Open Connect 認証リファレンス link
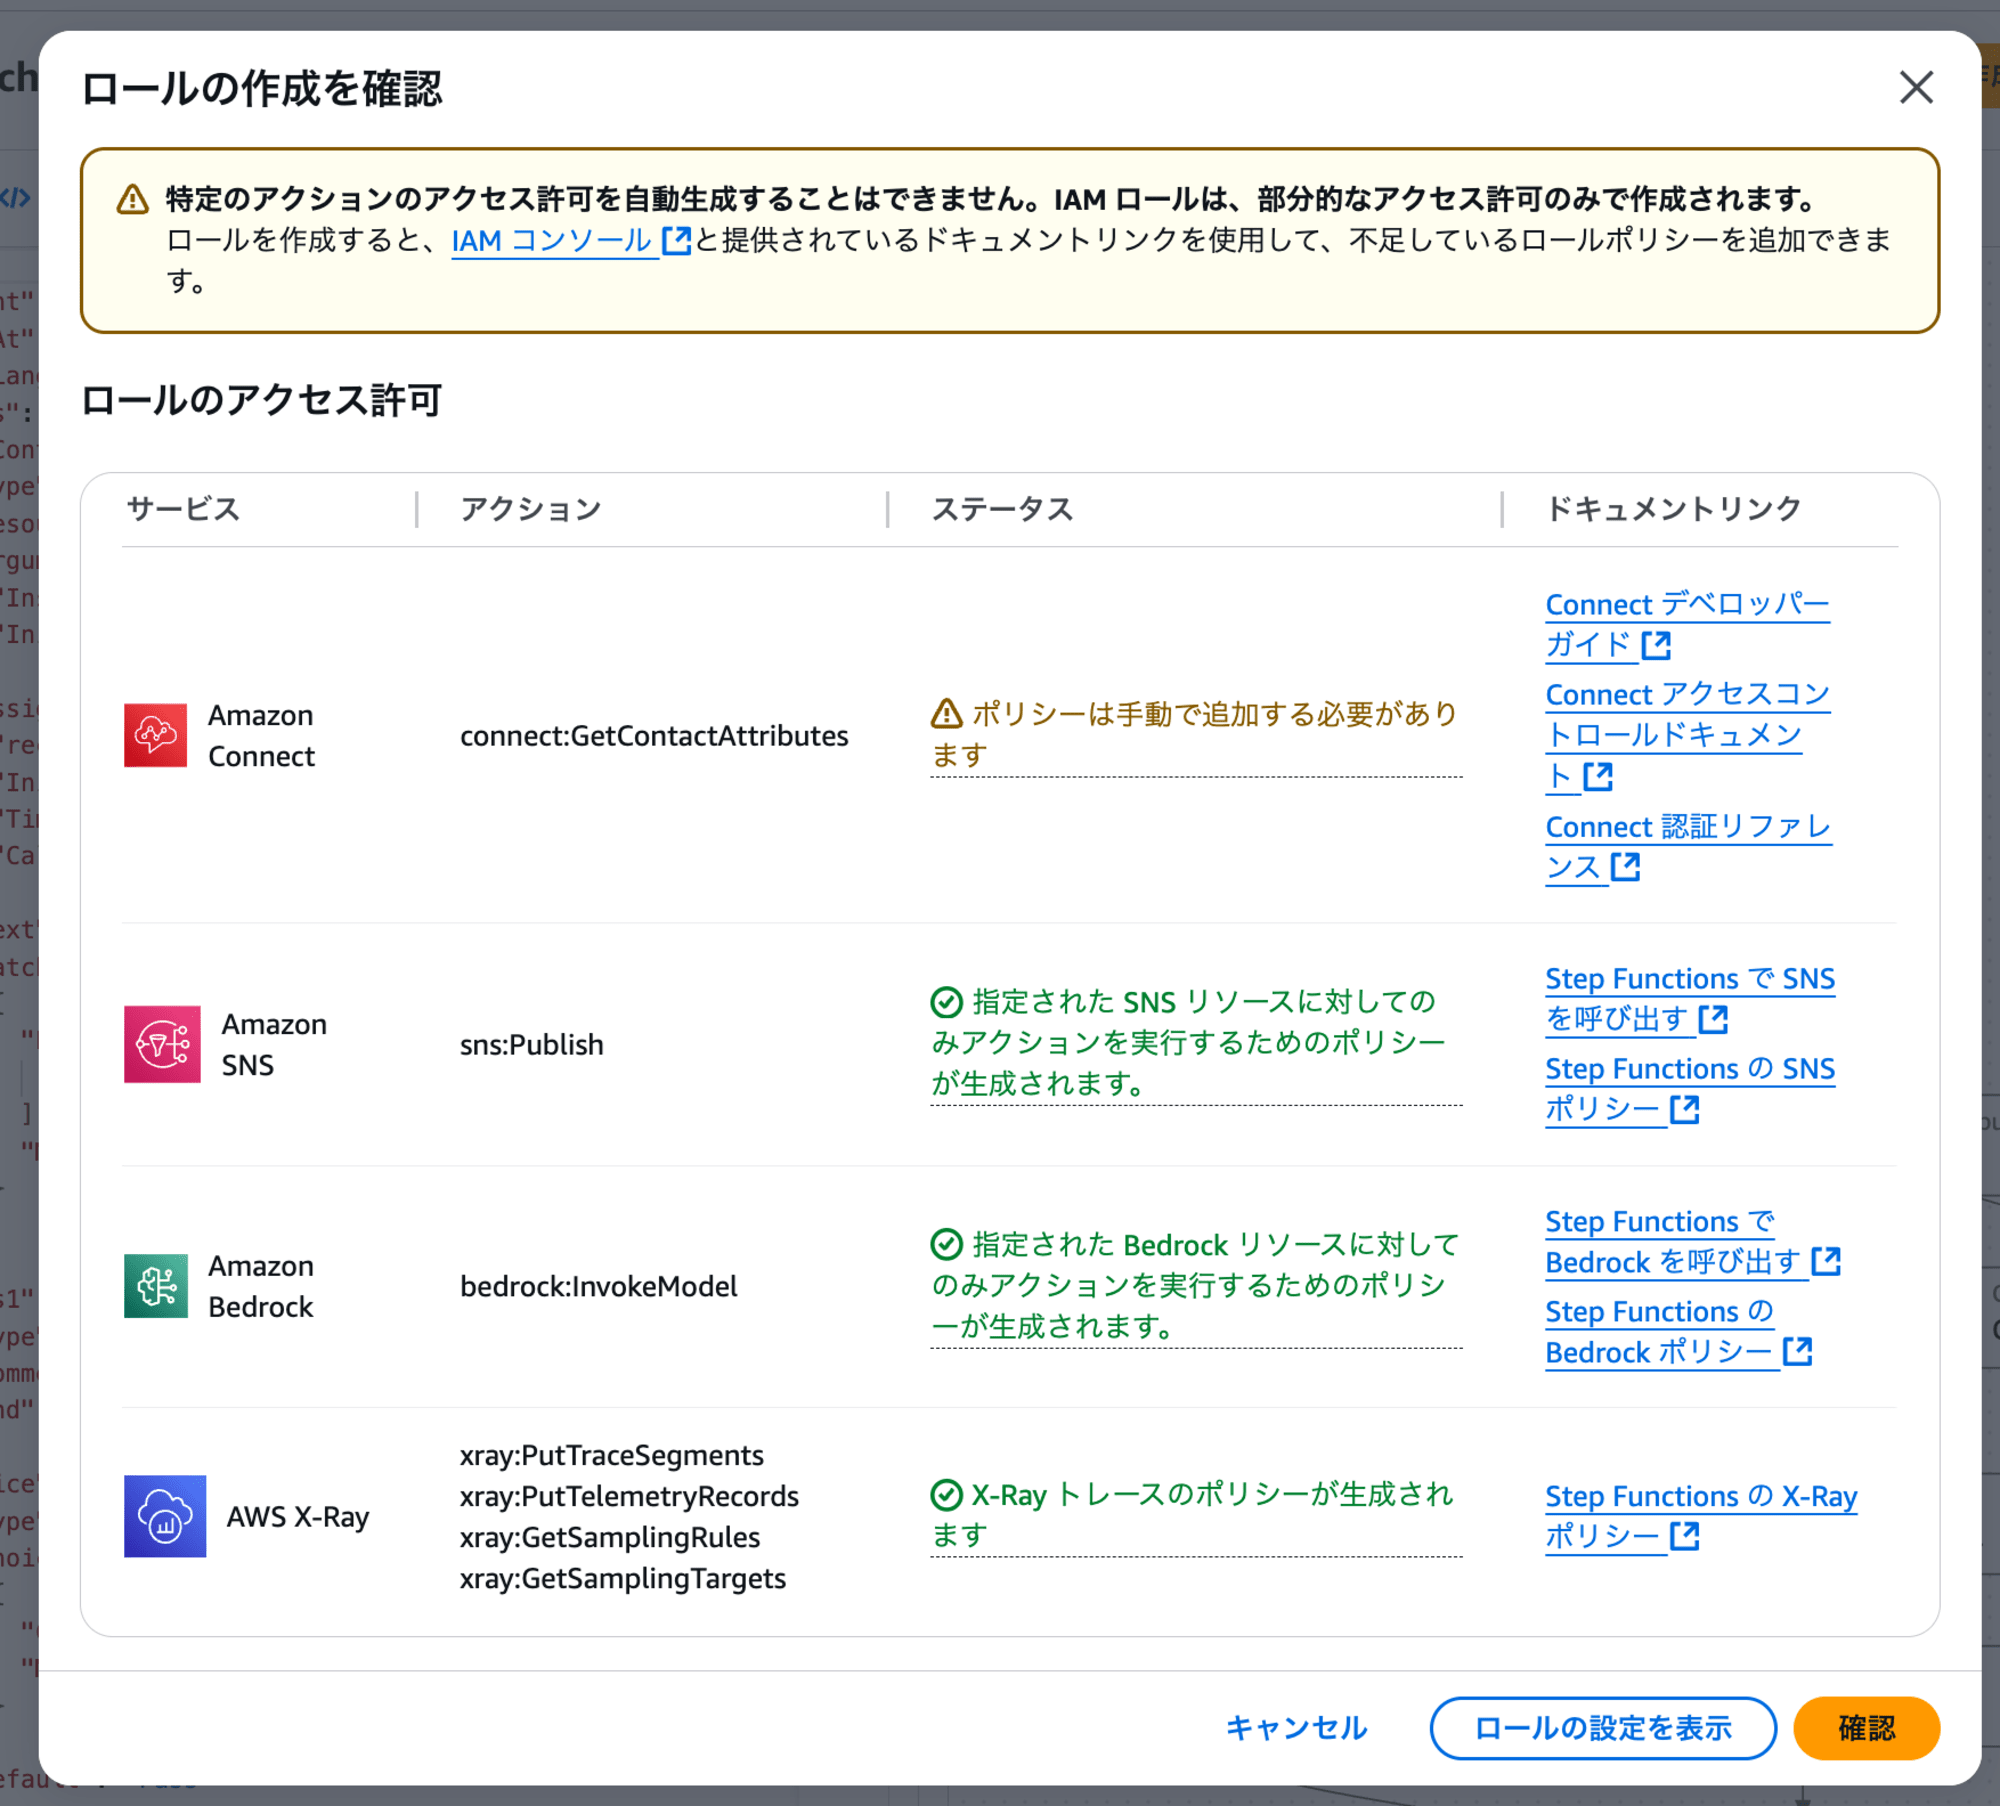The height and width of the screenshot is (1806, 2000). [1688, 847]
